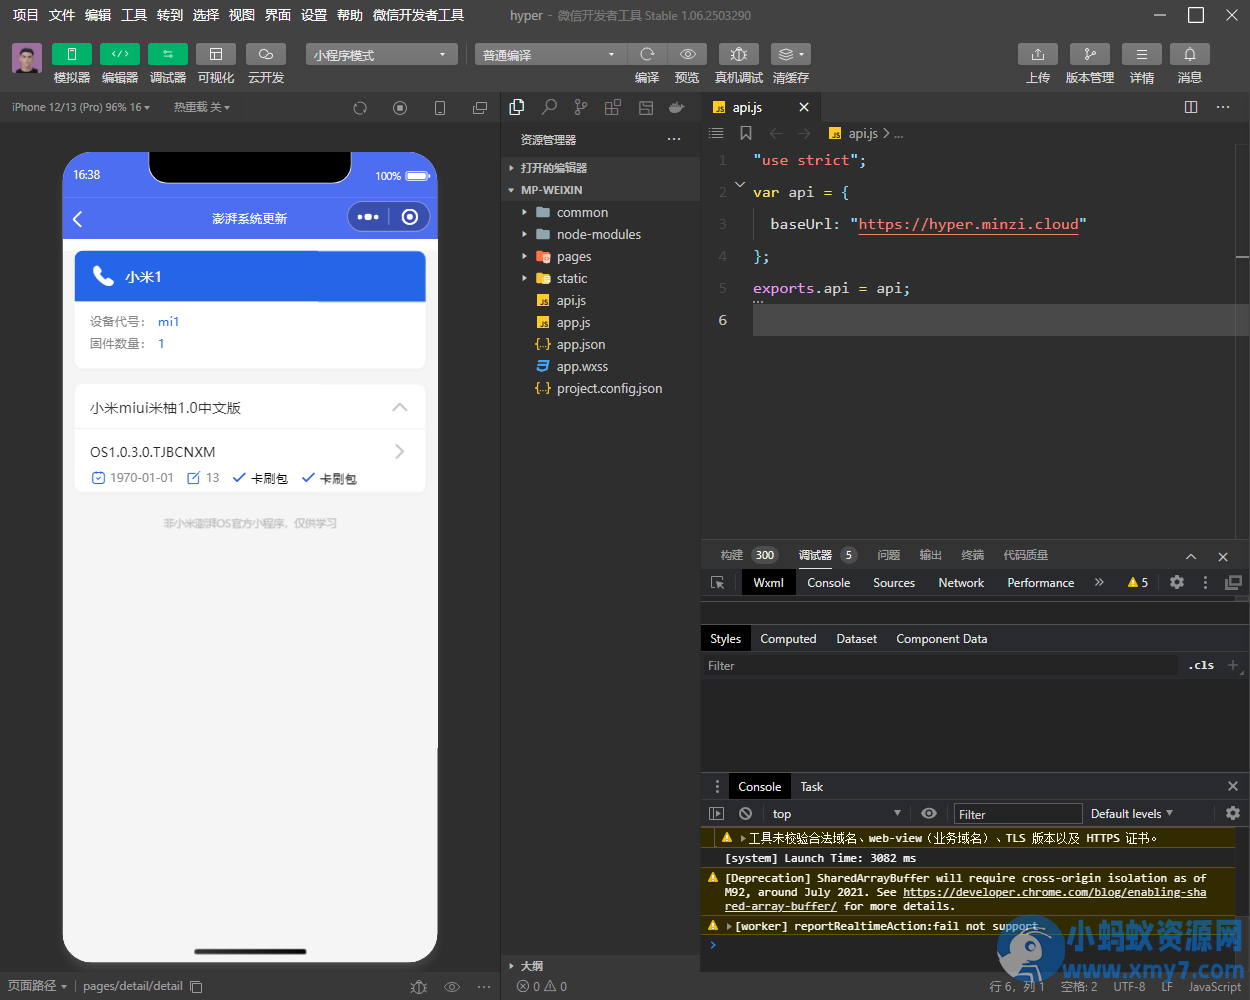The width and height of the screenshot is (1250, 1000).
Task: Open 资源管理器 more options ellipsis
Action: pos(674,140)
